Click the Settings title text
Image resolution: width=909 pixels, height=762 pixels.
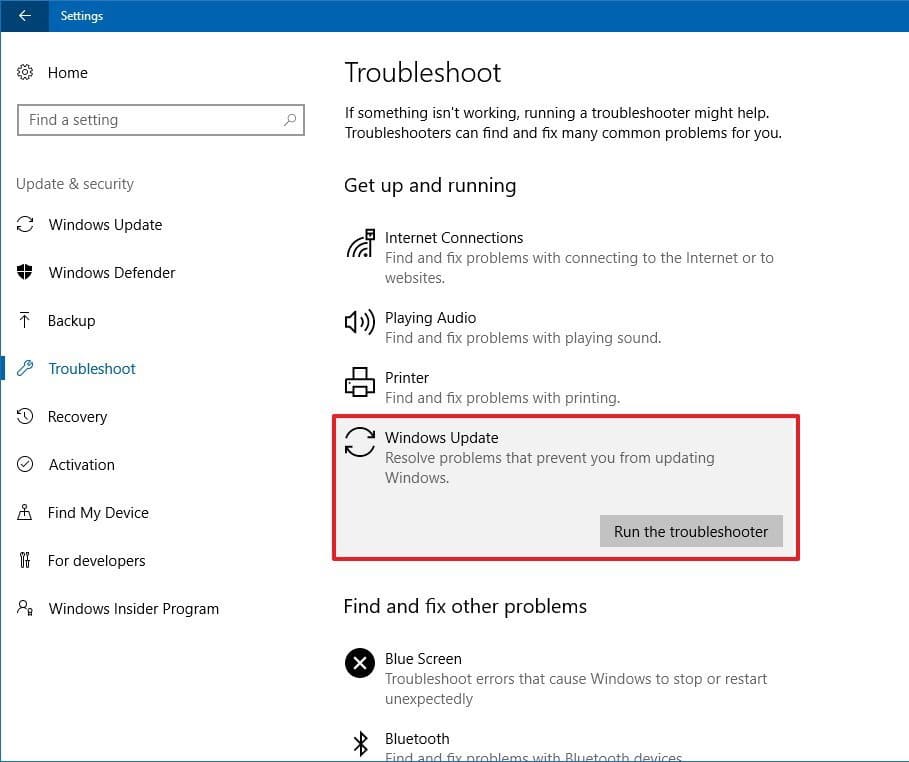pos(82,16)
